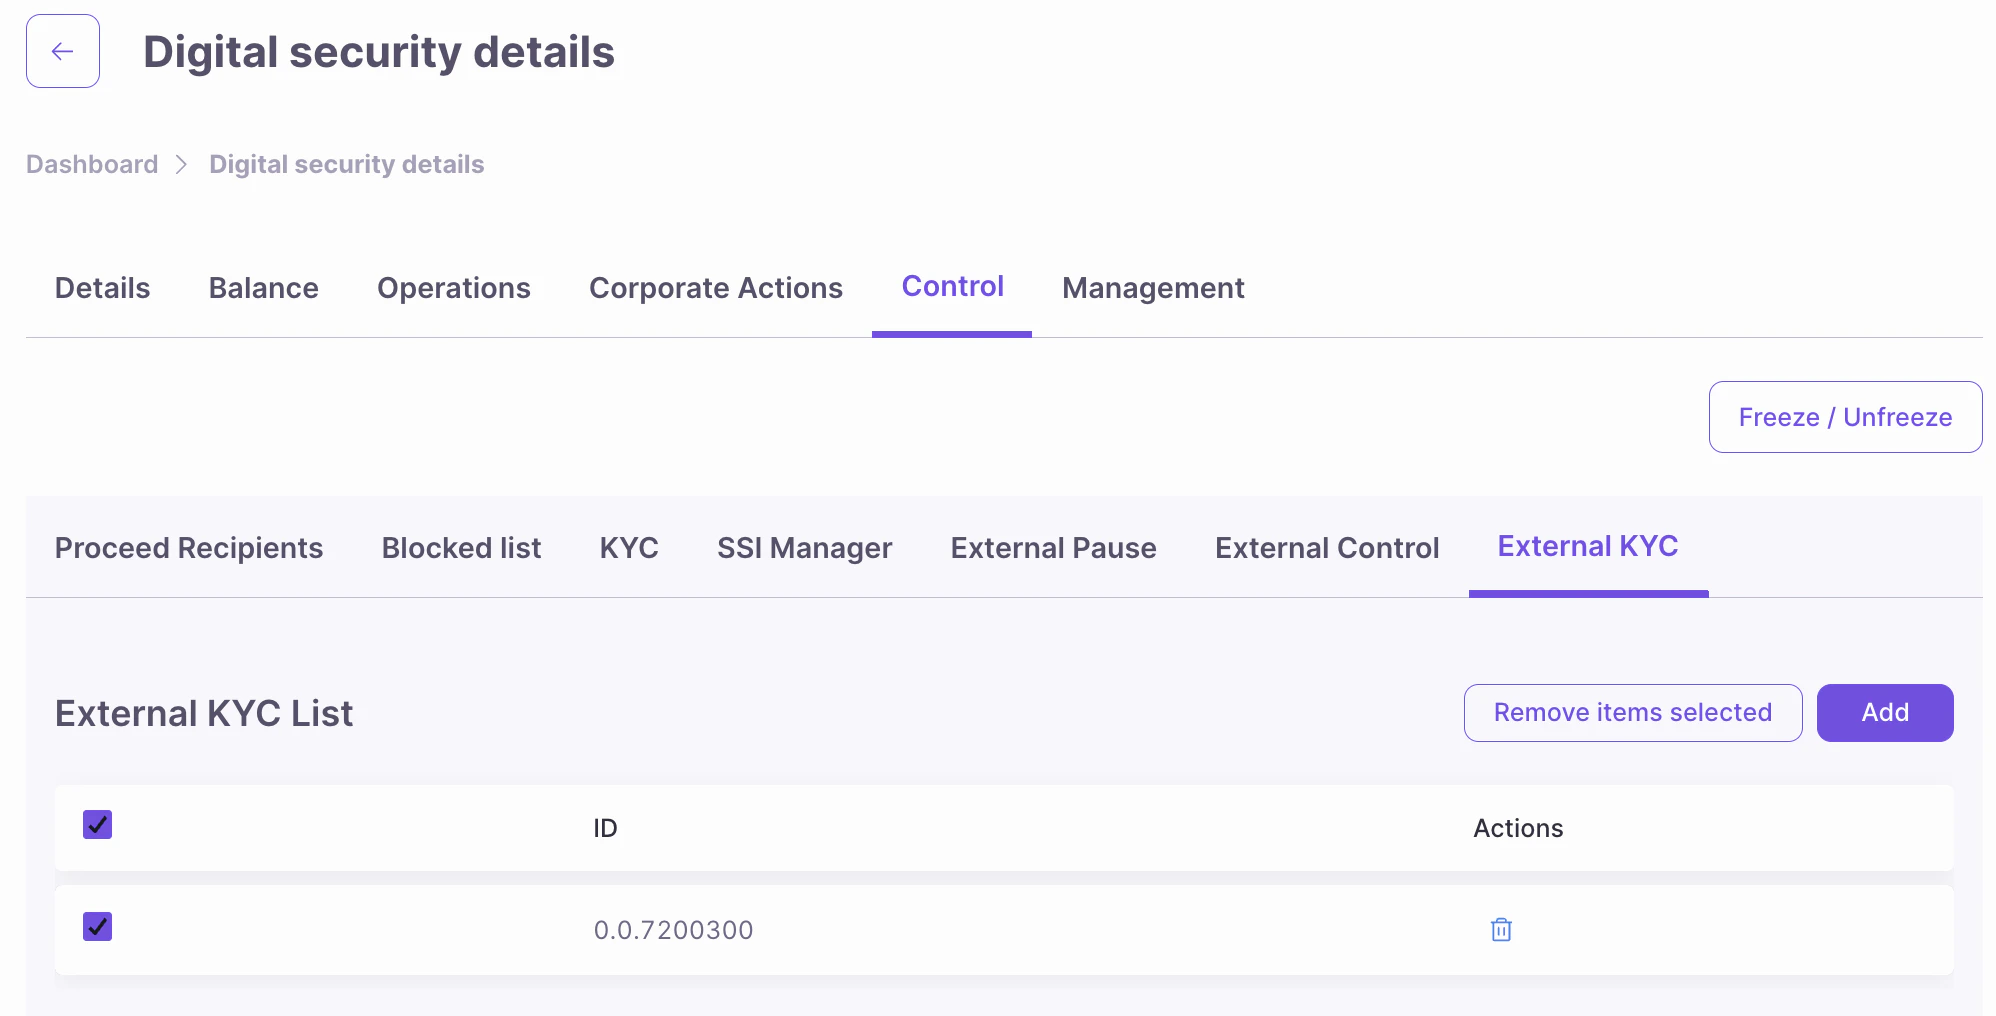Screen dimensions: 1996x1016
Task: Select the Control tab
Action: pyautogui.click(x=952, y=287)
